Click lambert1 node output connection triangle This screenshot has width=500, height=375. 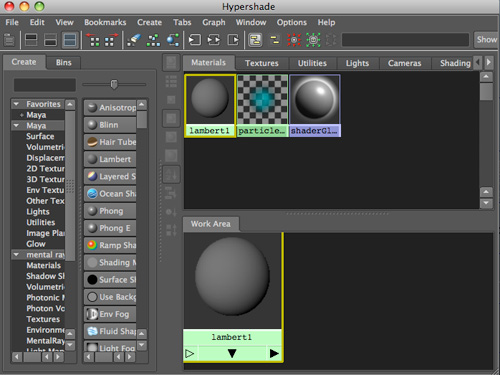[274, 353]
